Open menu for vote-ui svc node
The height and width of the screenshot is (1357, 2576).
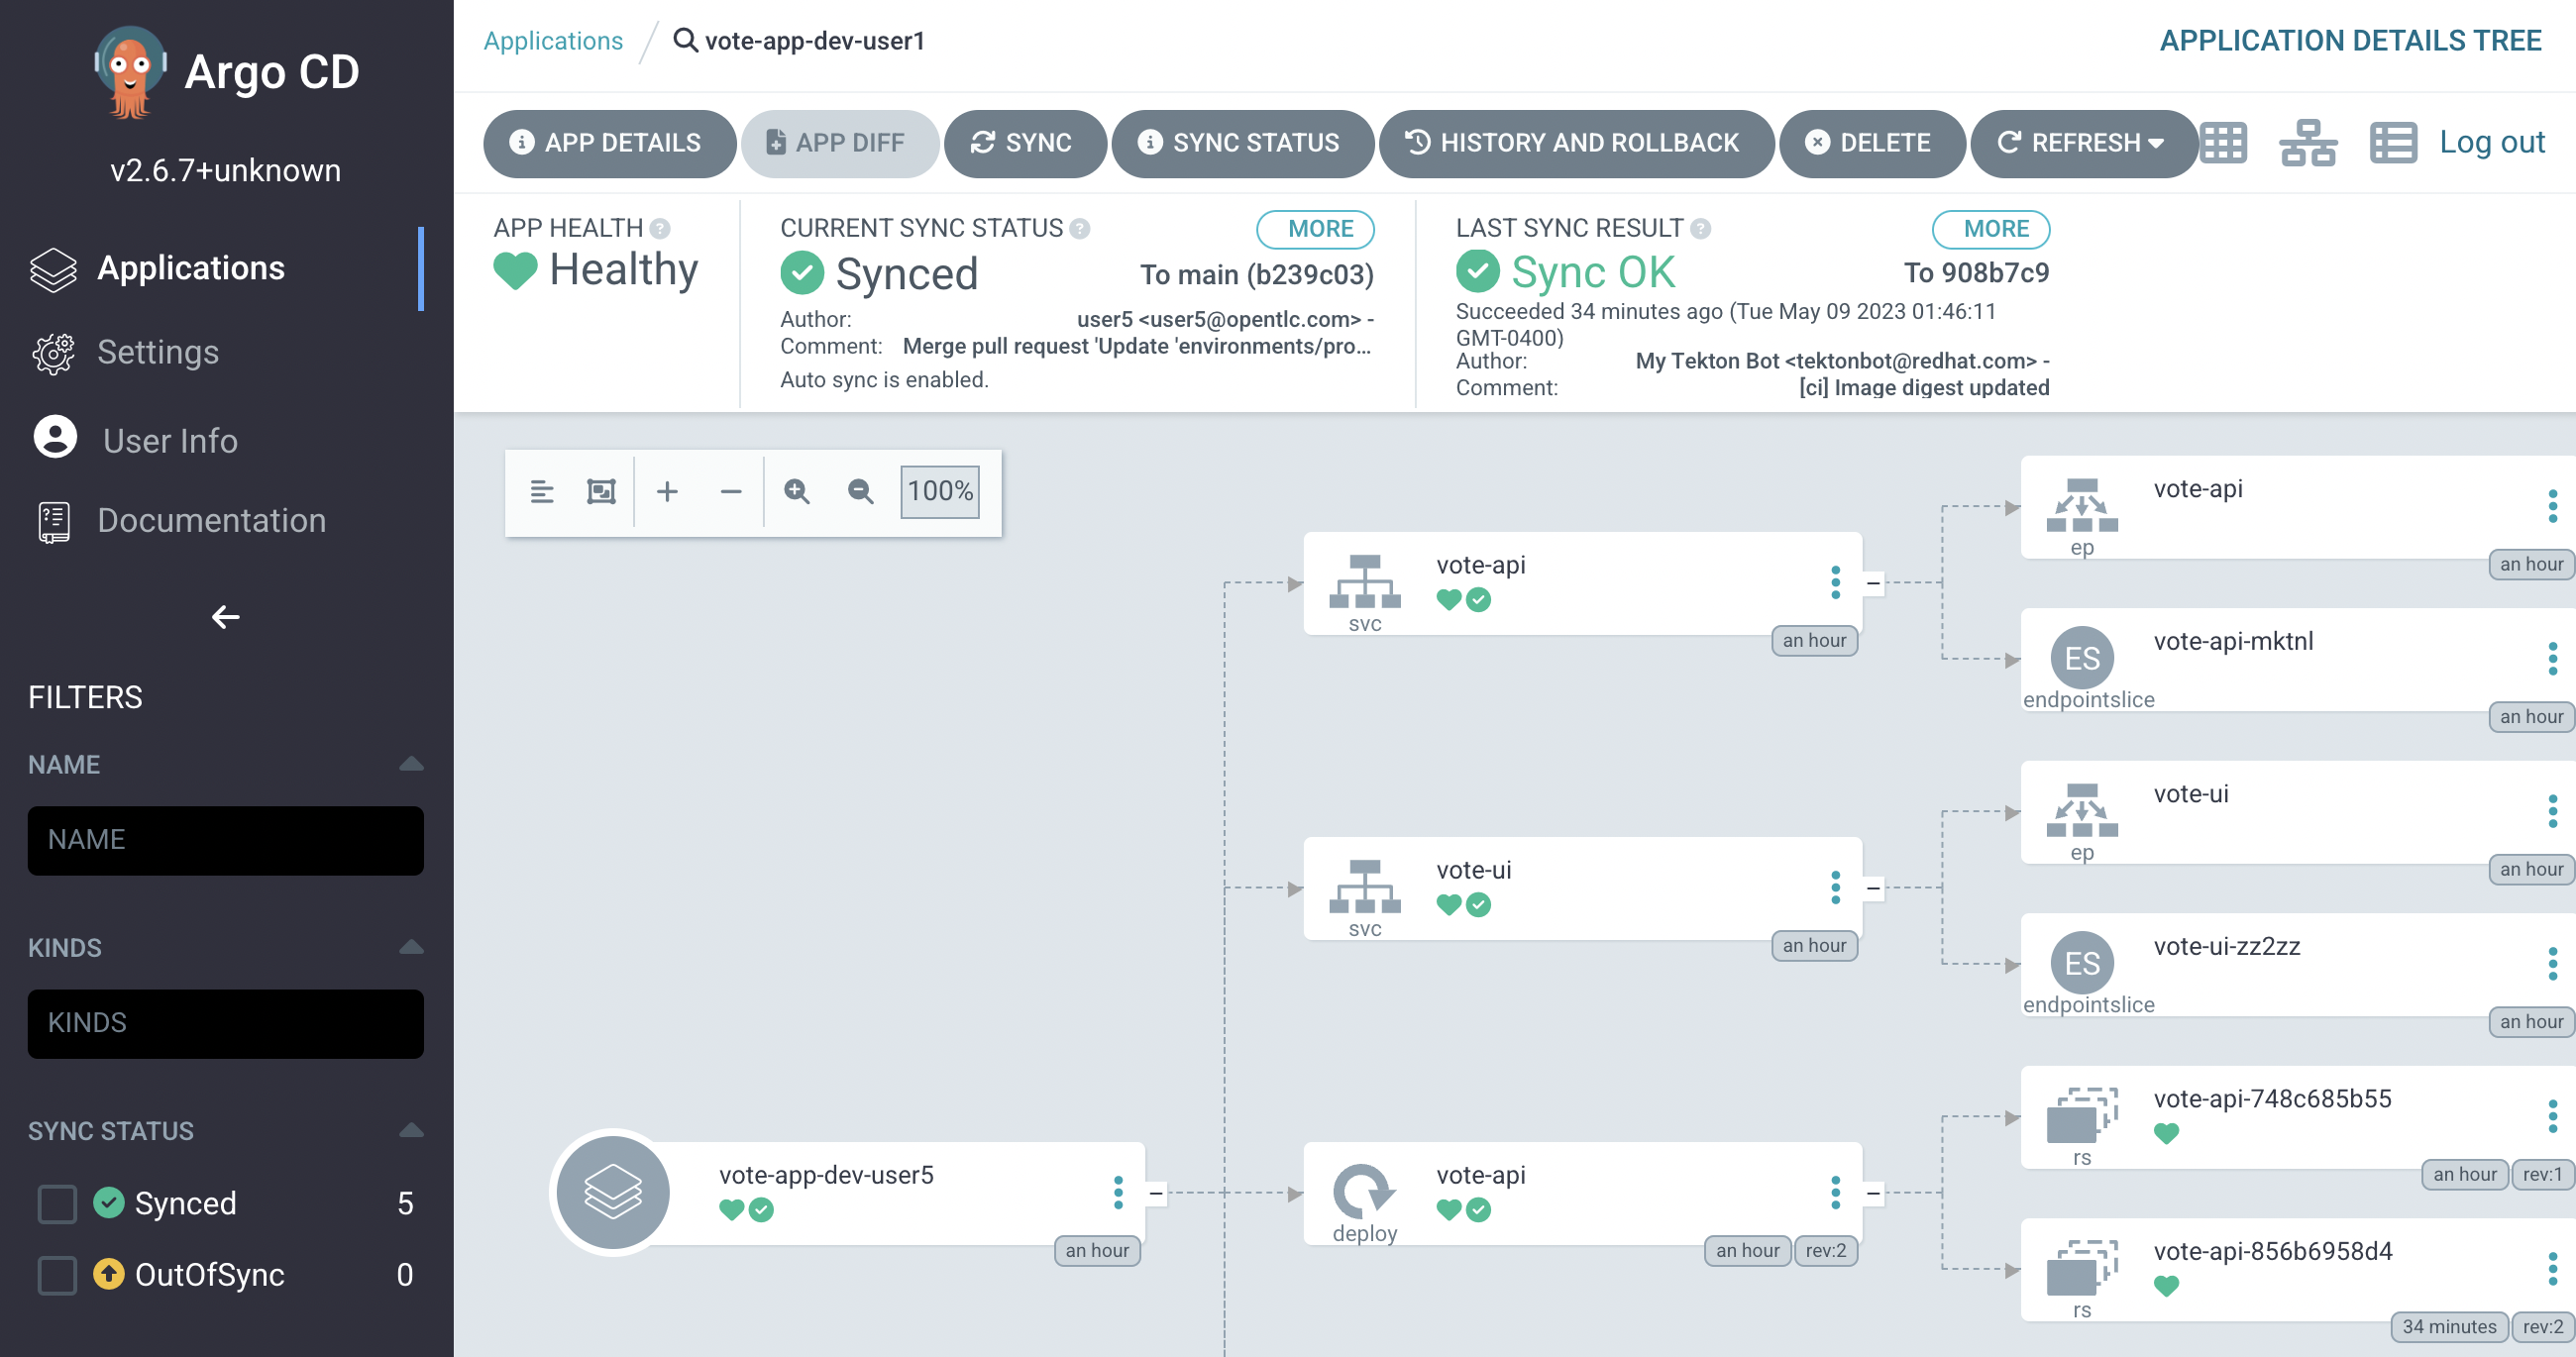pyautogui.click(x=1835, y=887)
